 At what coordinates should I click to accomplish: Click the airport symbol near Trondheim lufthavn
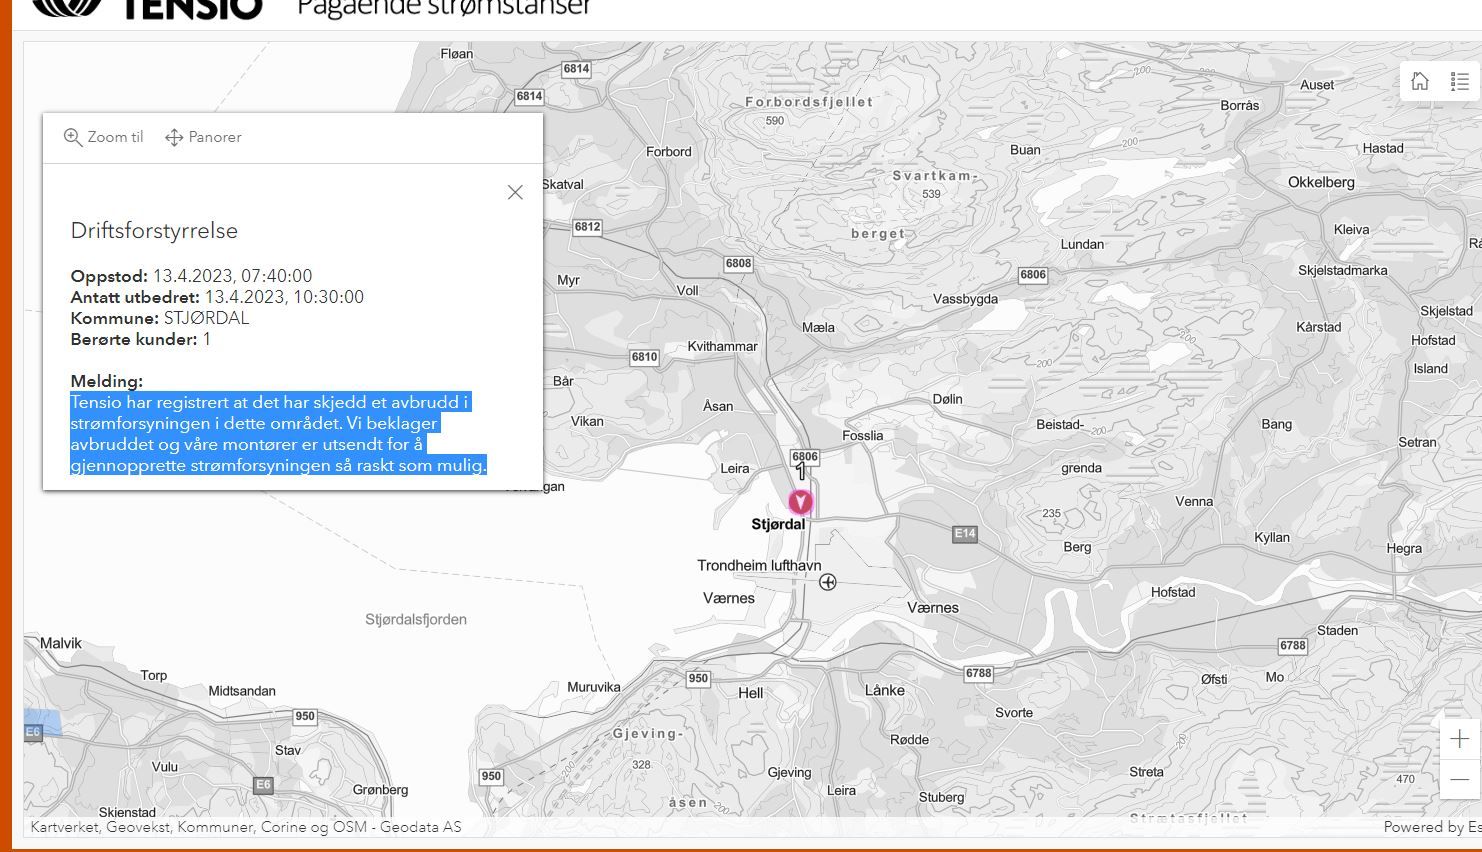tap(828, 582)
